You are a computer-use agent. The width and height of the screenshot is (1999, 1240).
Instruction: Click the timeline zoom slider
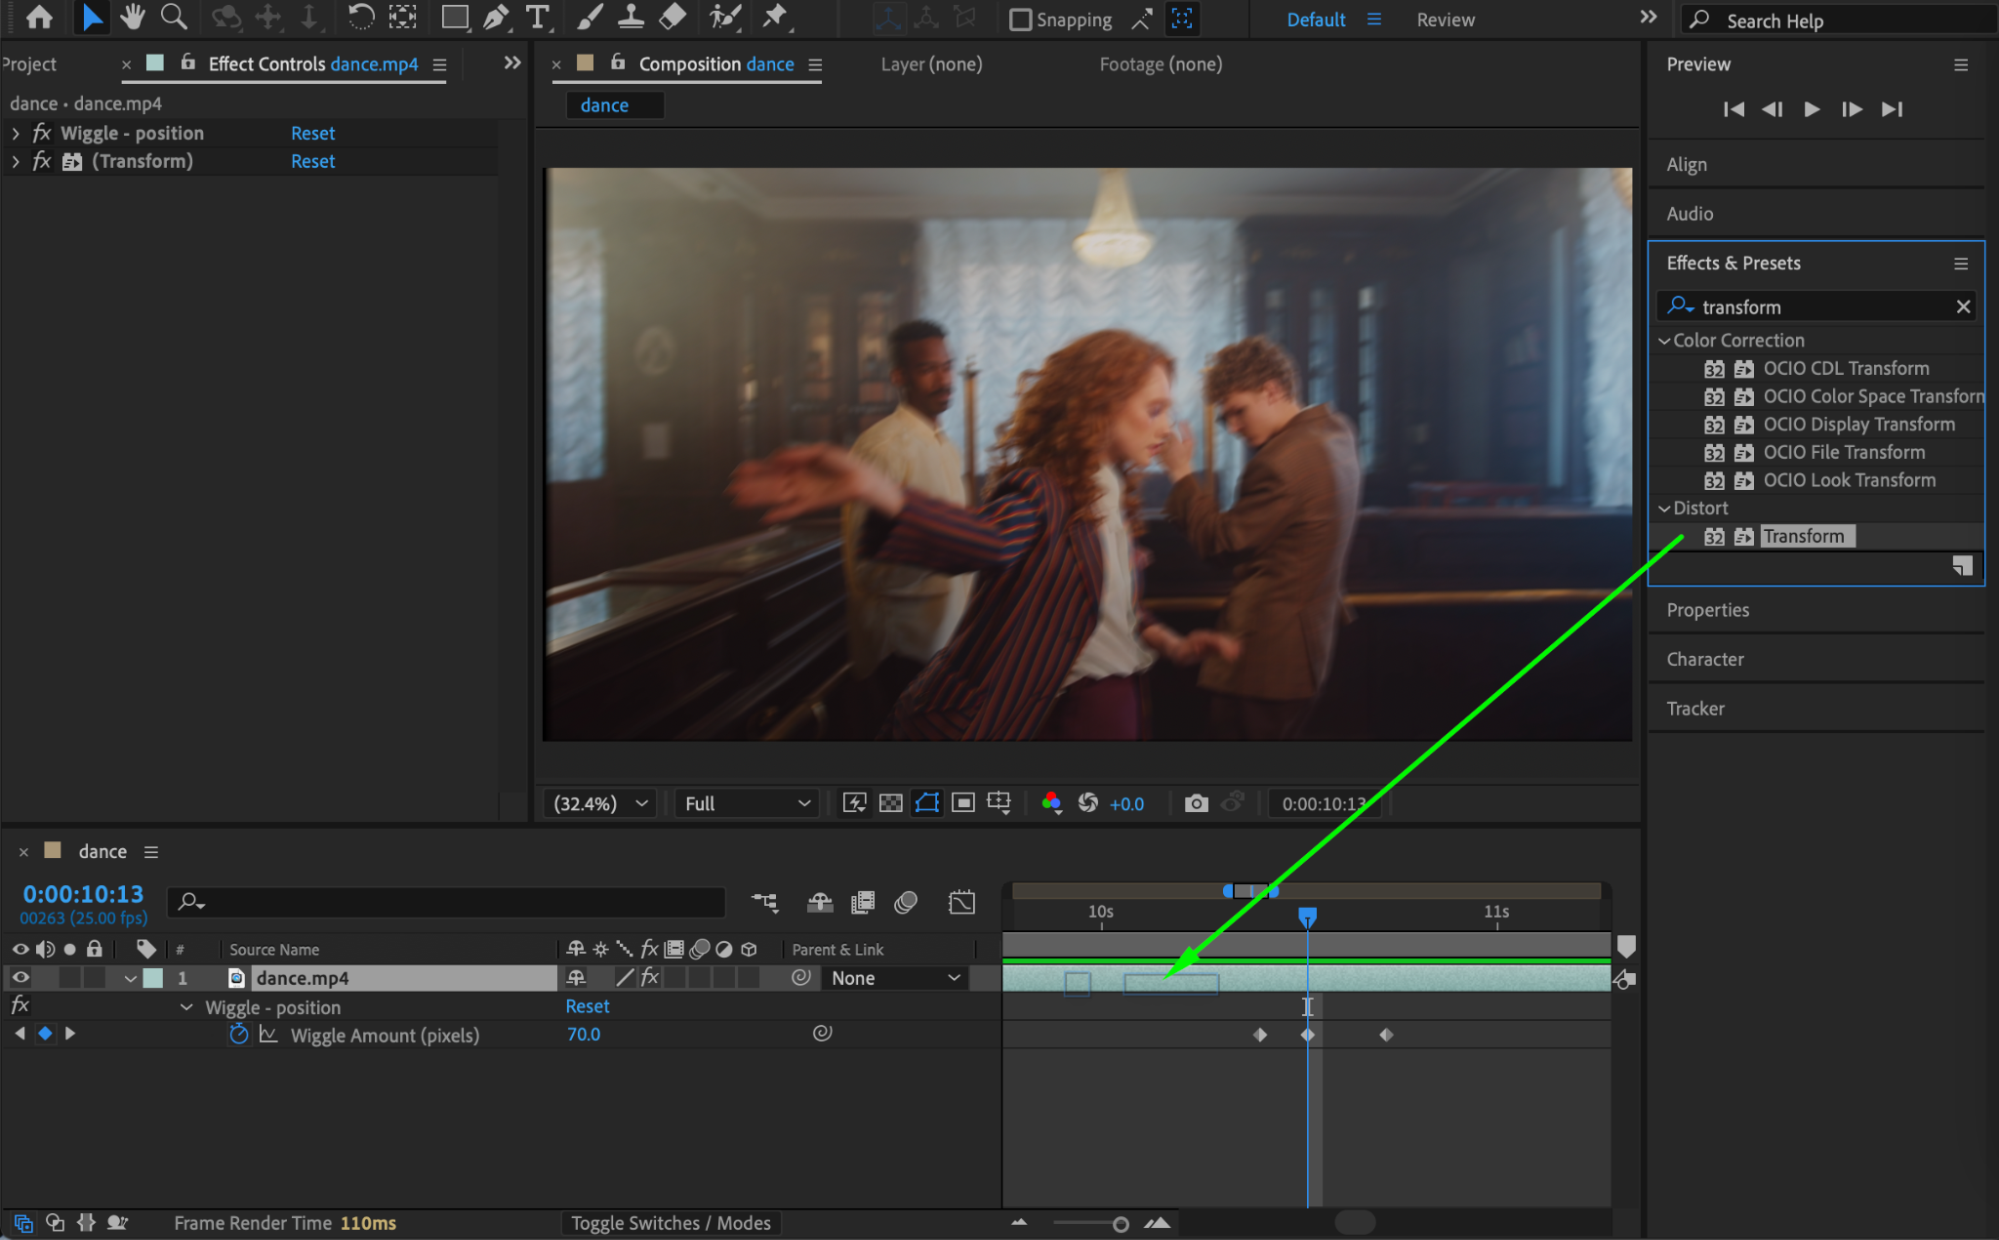(1120, 1224)
